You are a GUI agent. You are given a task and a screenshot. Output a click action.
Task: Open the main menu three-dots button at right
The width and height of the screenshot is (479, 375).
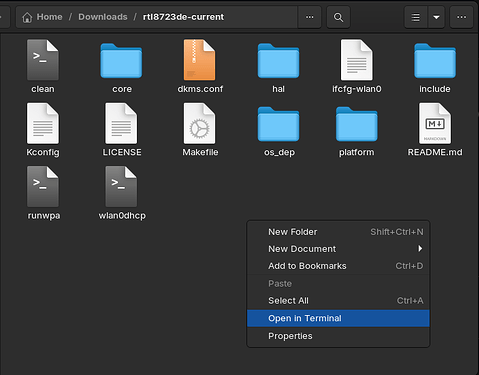click(462, 17)
